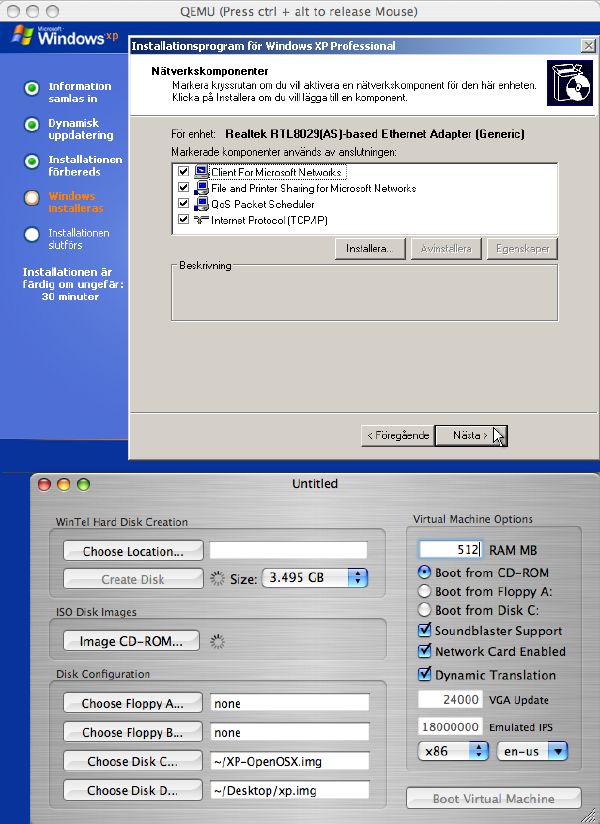Click Choose Disk D... button
600x824 pixels.
pos(133,790)
